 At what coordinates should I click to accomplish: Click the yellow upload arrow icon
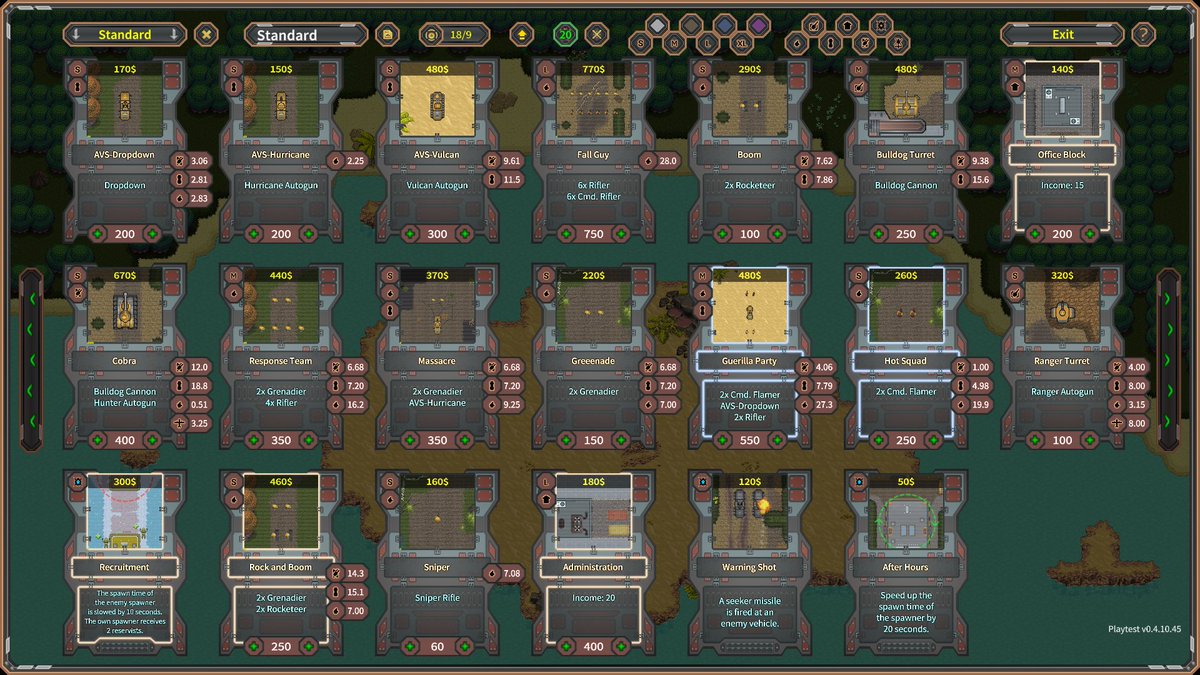tap(521, 34)
